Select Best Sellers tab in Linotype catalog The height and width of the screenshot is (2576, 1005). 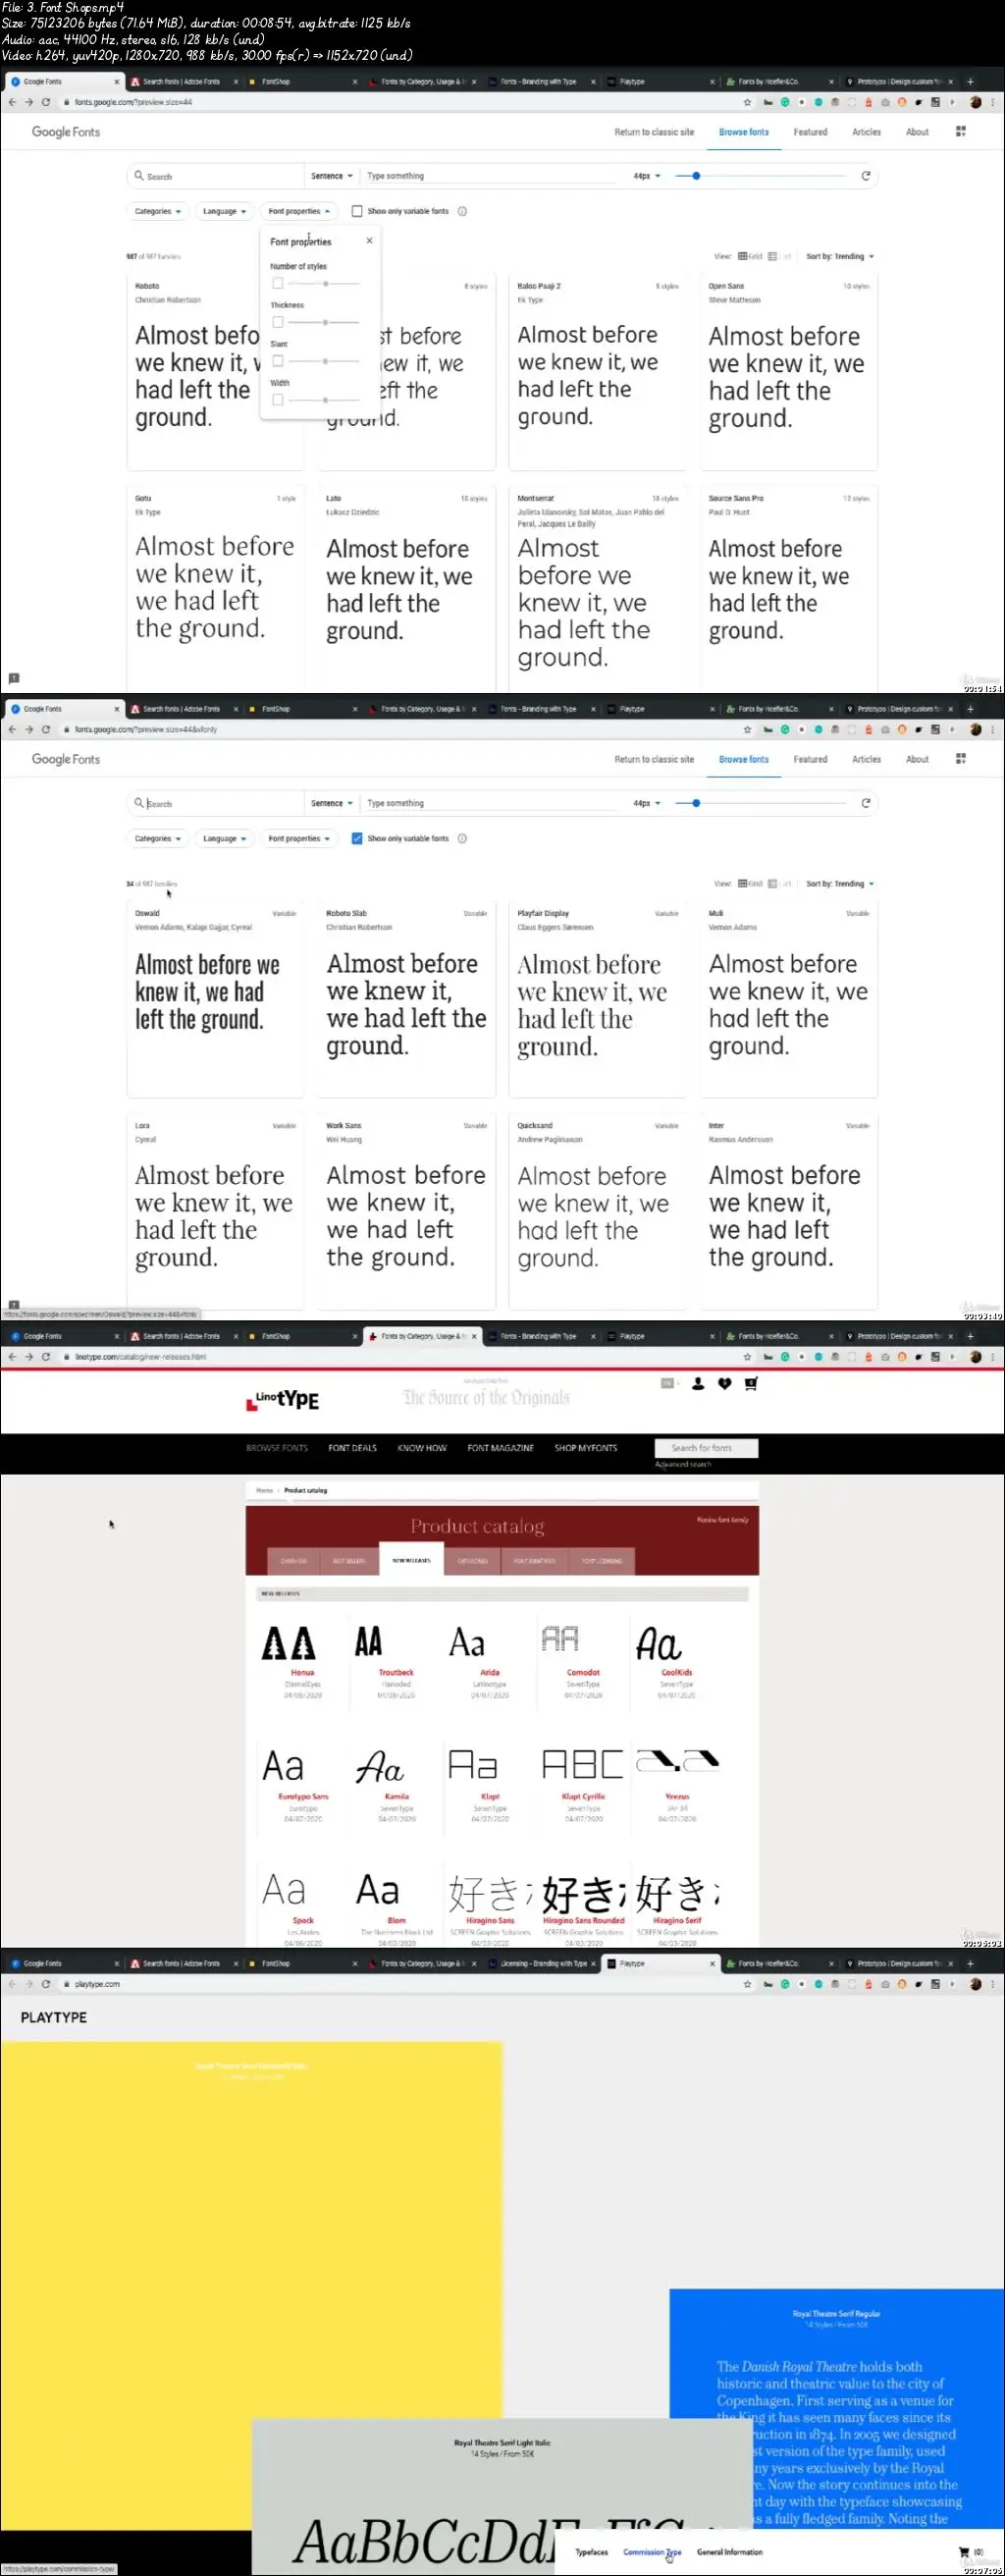point(349,1560)
